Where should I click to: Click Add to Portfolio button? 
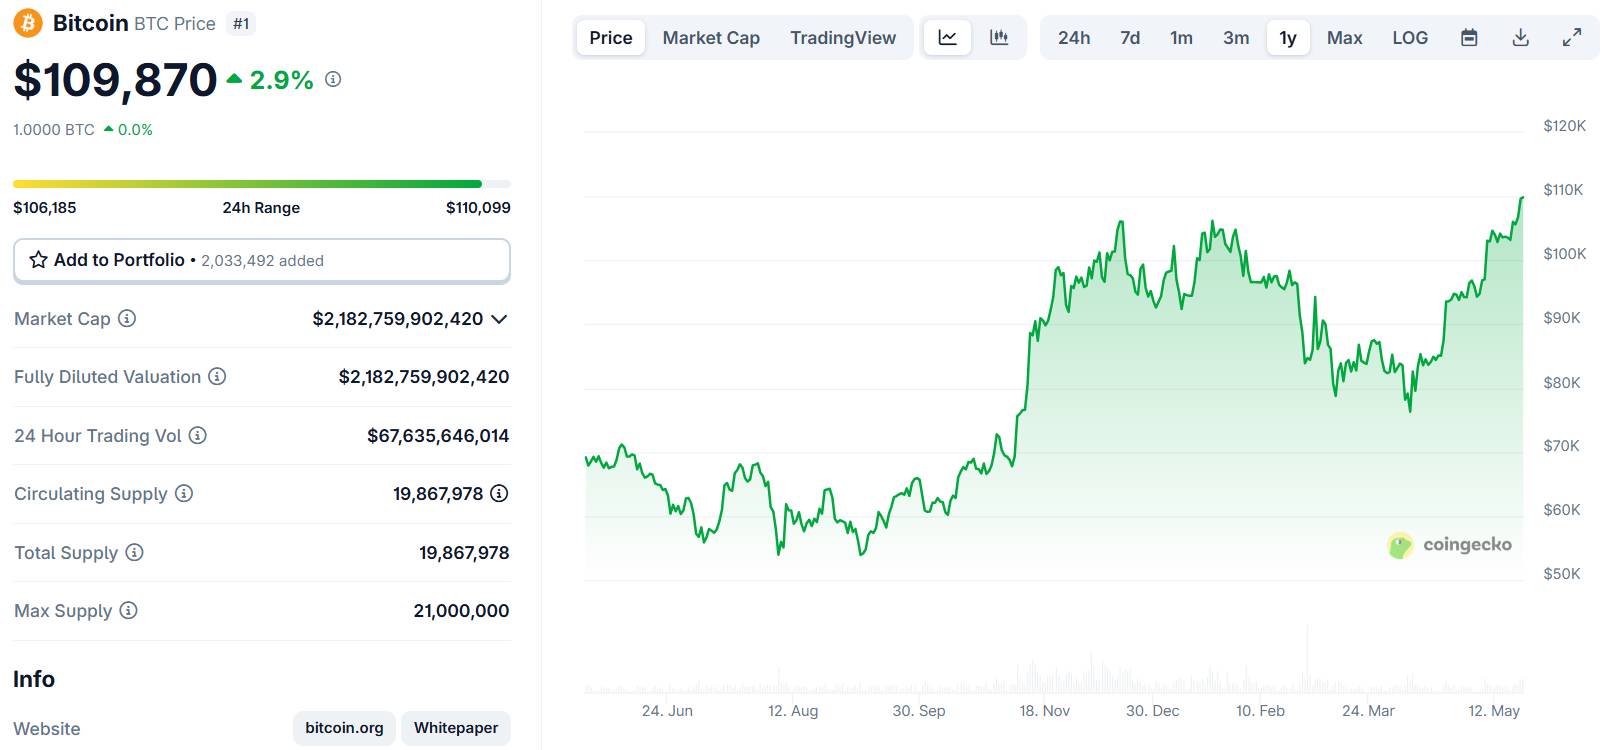pos(262,260)
